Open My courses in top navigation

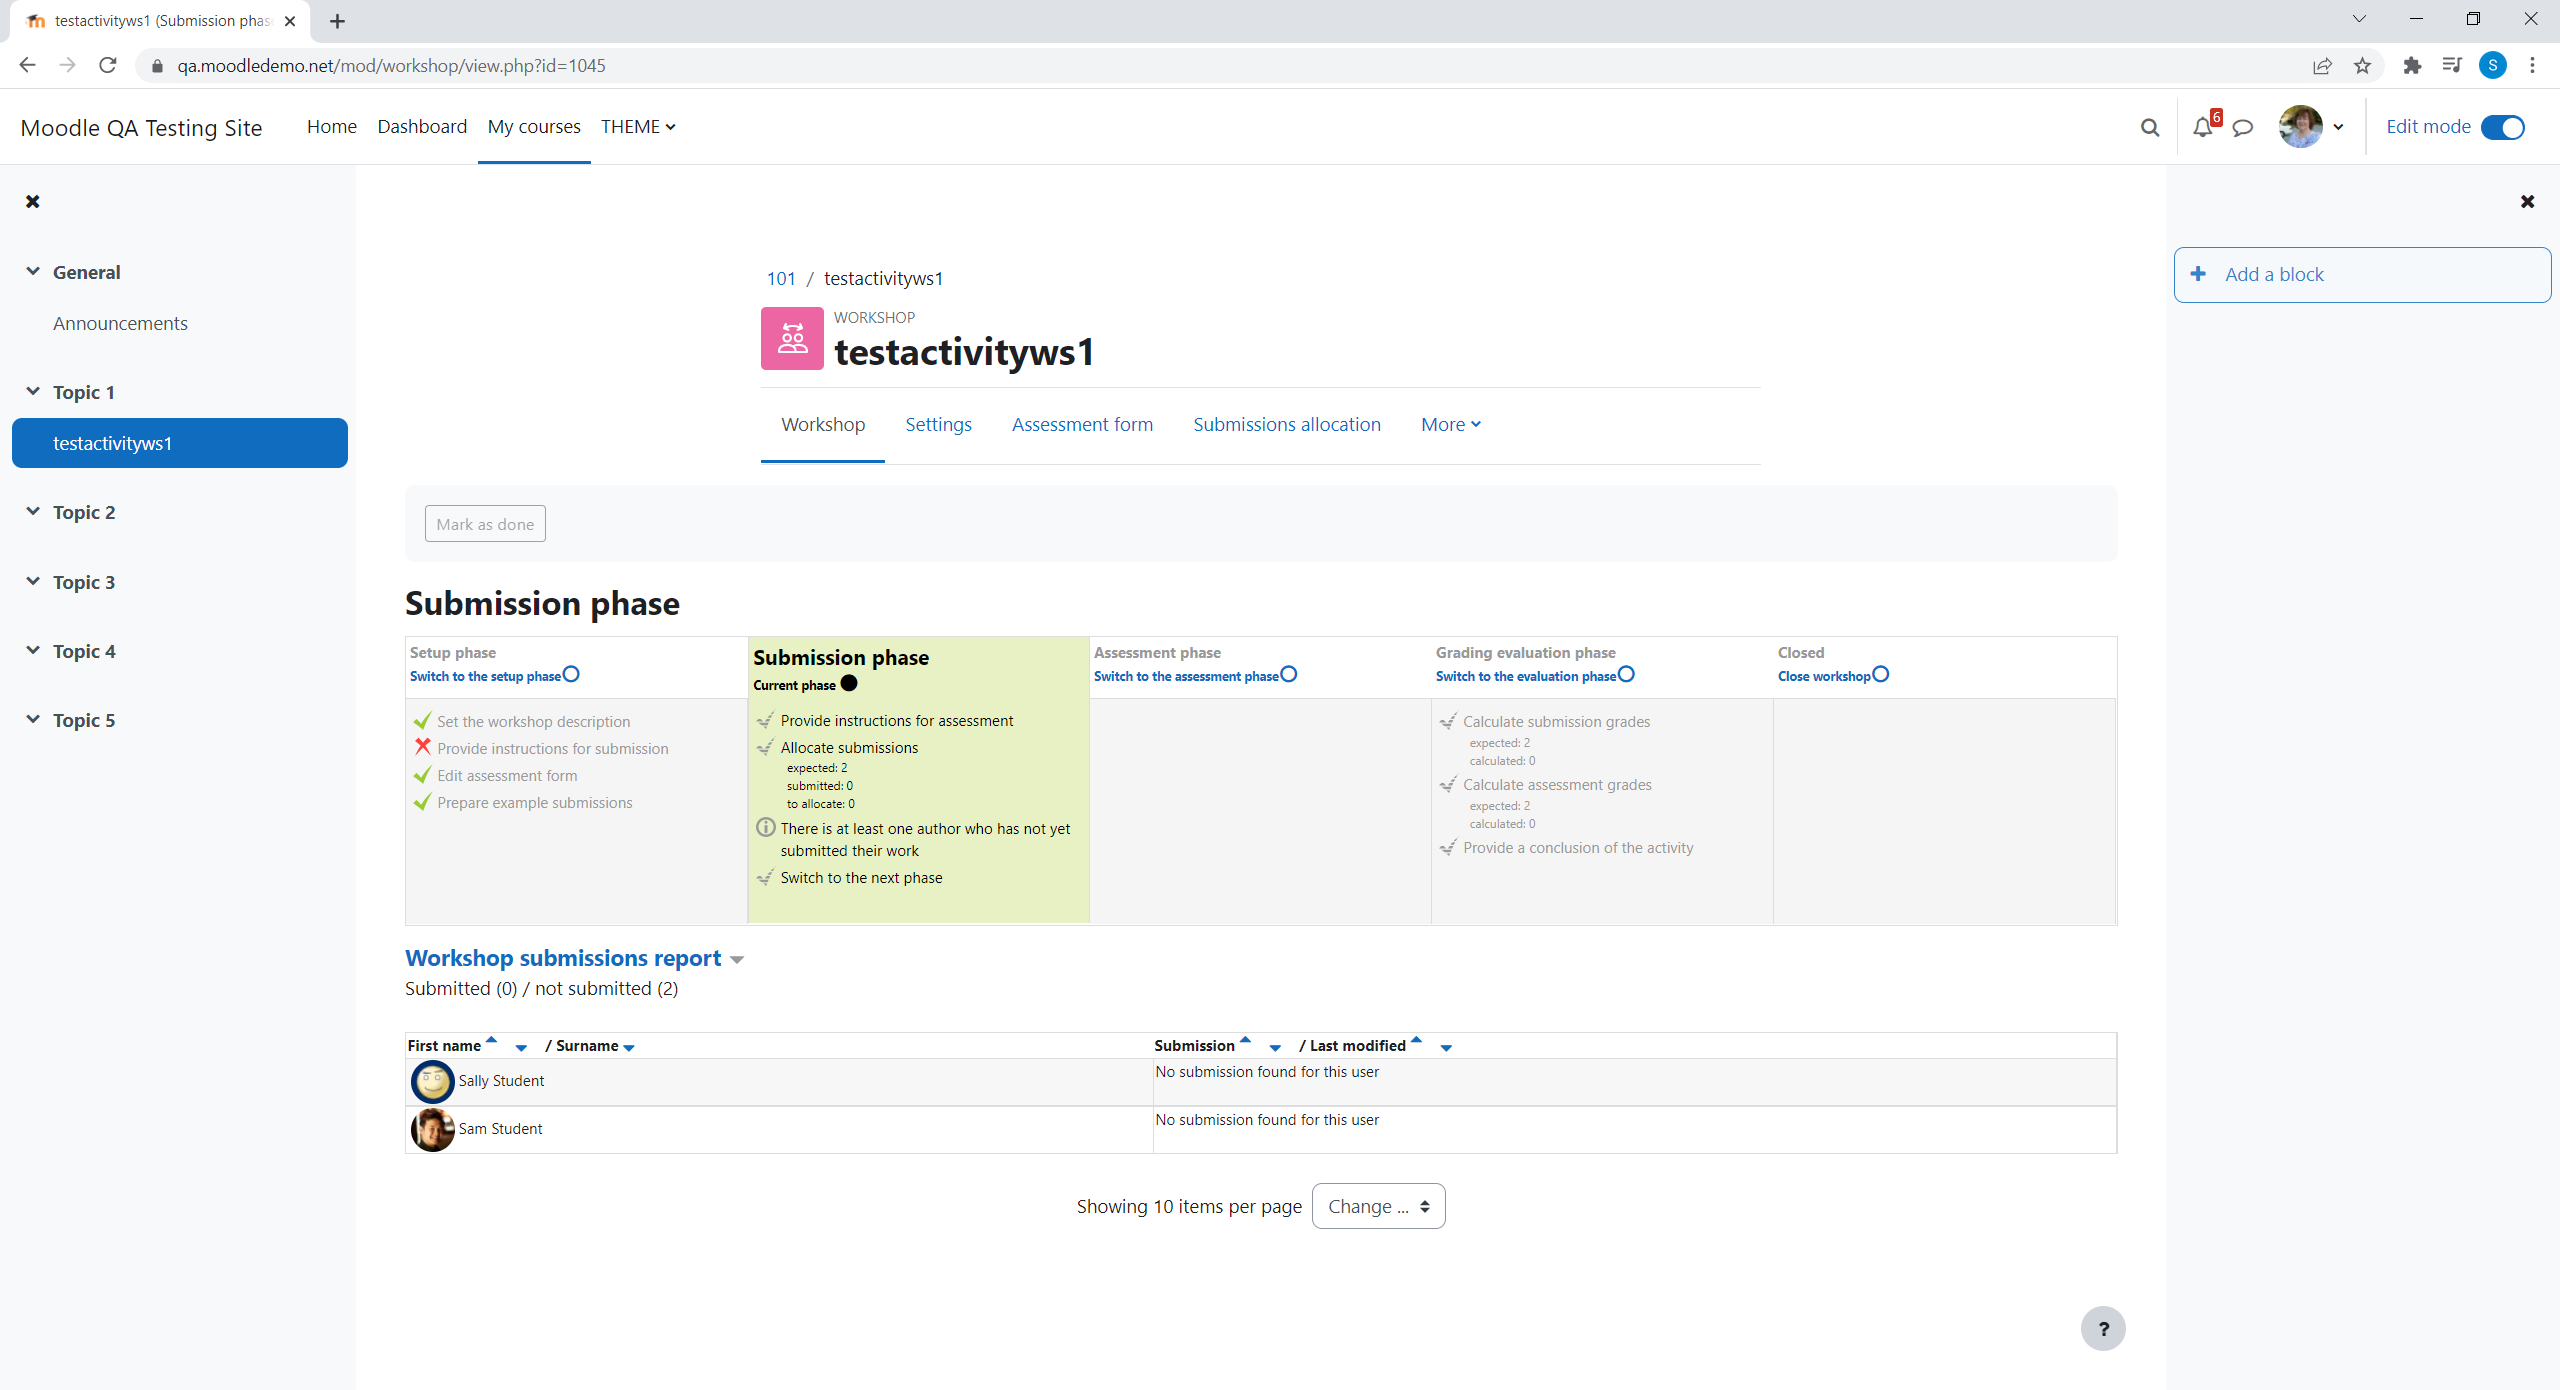[x=534, y=127]
